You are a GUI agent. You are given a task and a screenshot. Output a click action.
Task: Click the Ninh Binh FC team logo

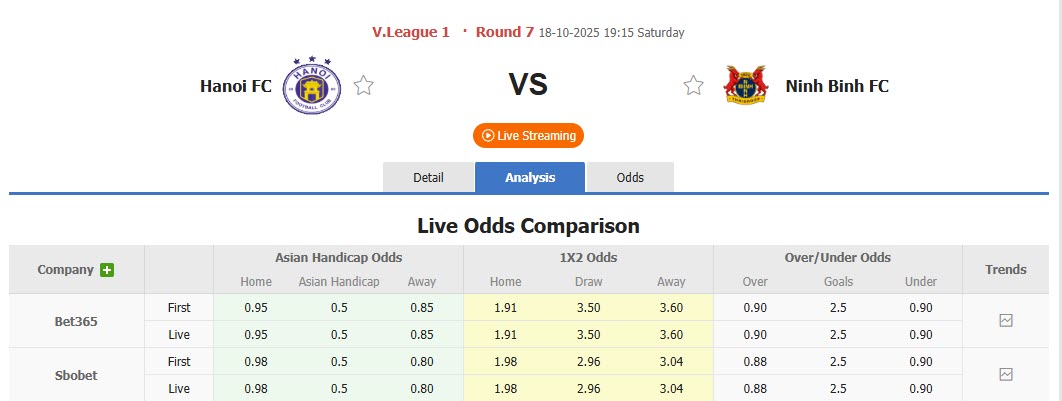click(x=746, y=86)
